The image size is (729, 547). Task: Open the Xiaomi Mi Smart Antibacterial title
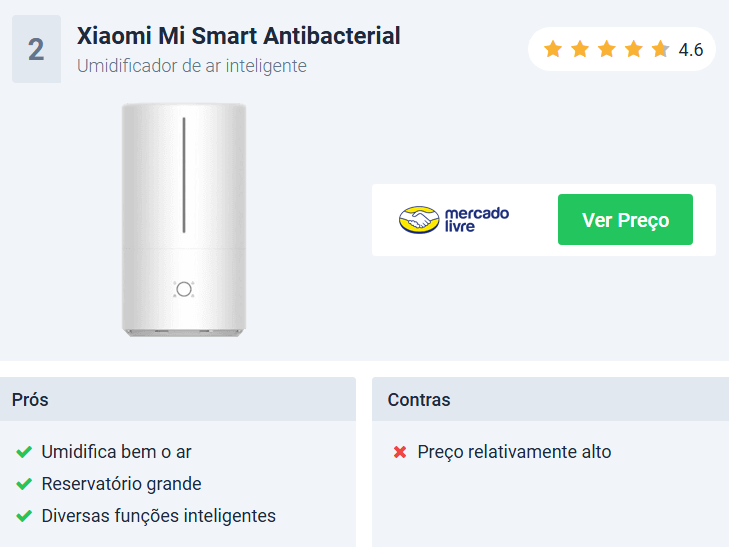point(238,36)
